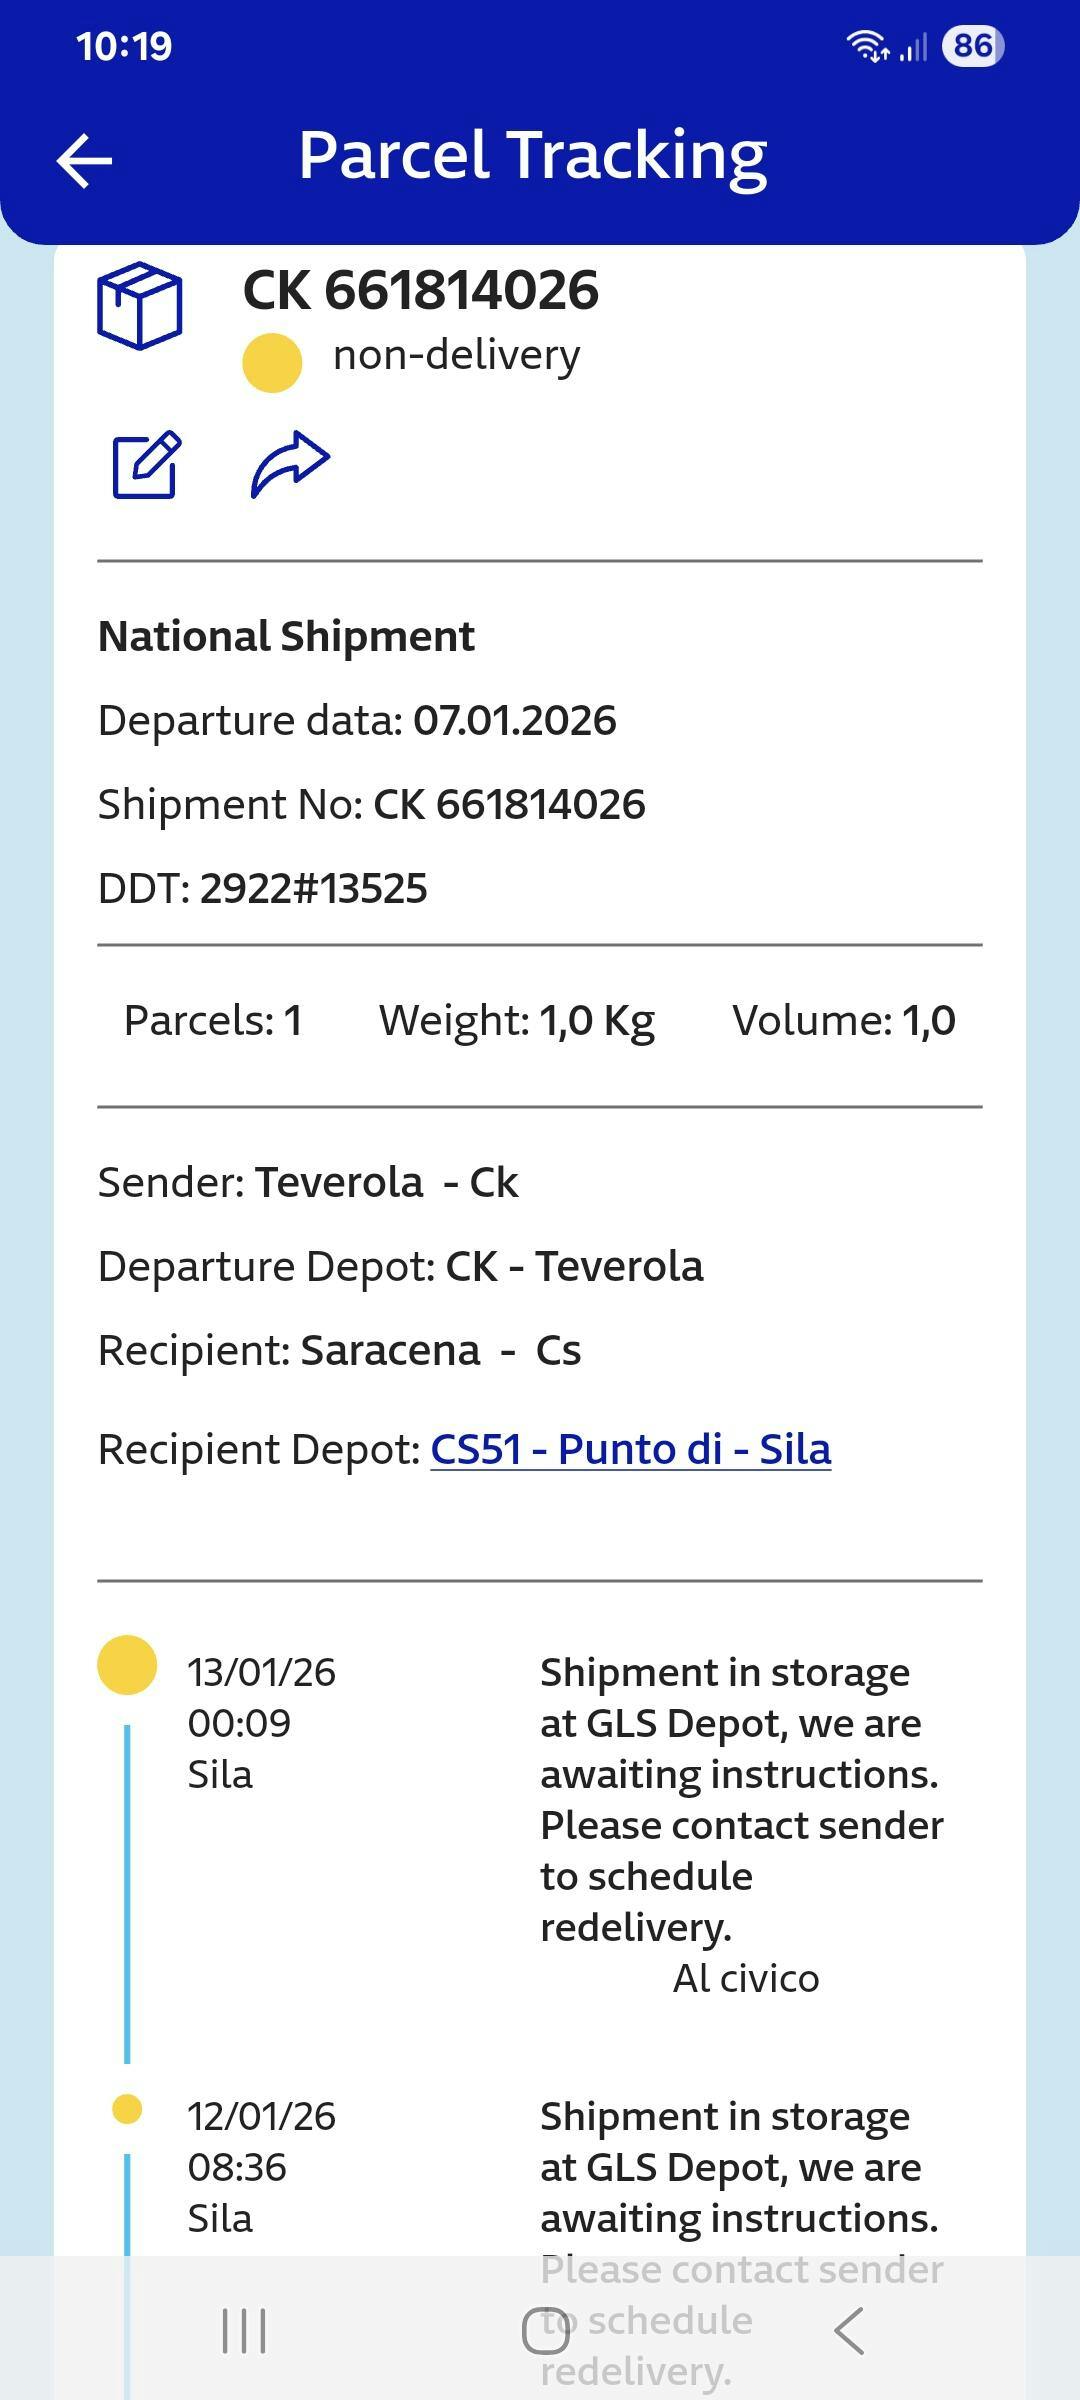
Task: Tap the Shipment No value
Action: click(x=509, y=804)
